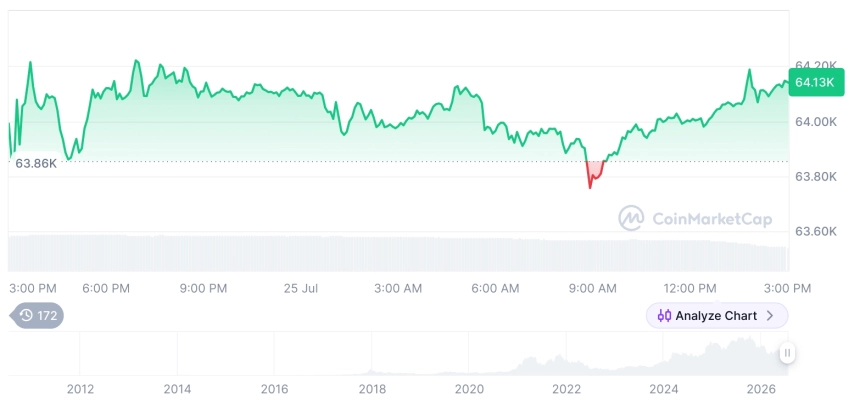Click the 2012 year on overview timeline
The width and height of the screenshot is (860, 401).
tap(80, 389)
